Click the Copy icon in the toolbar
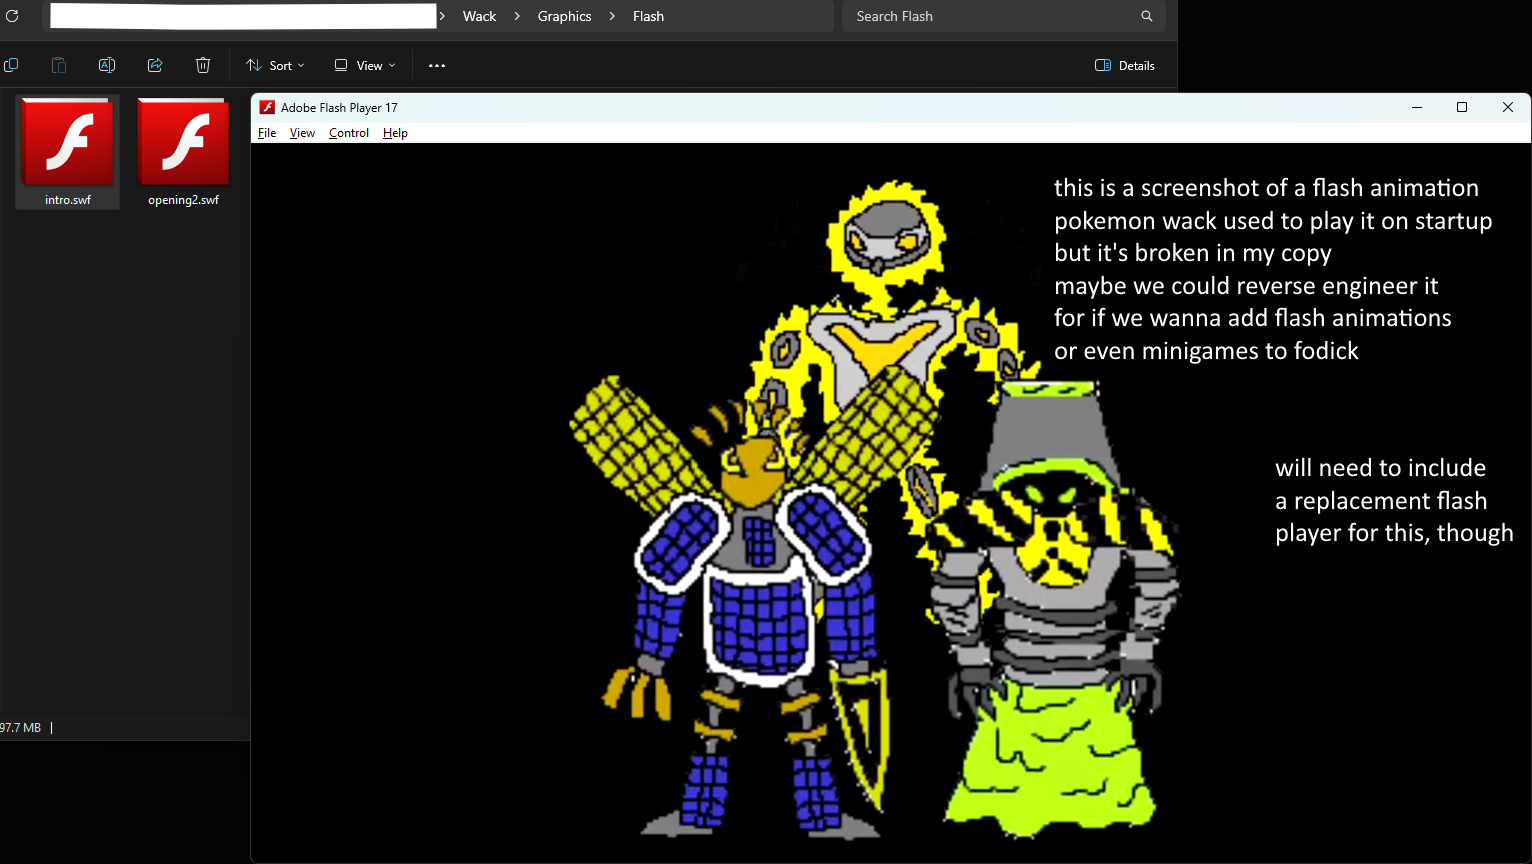Image resolution: width=1532 pixels, height=864 pixels. pyautogui.click(x=12, y=65)
